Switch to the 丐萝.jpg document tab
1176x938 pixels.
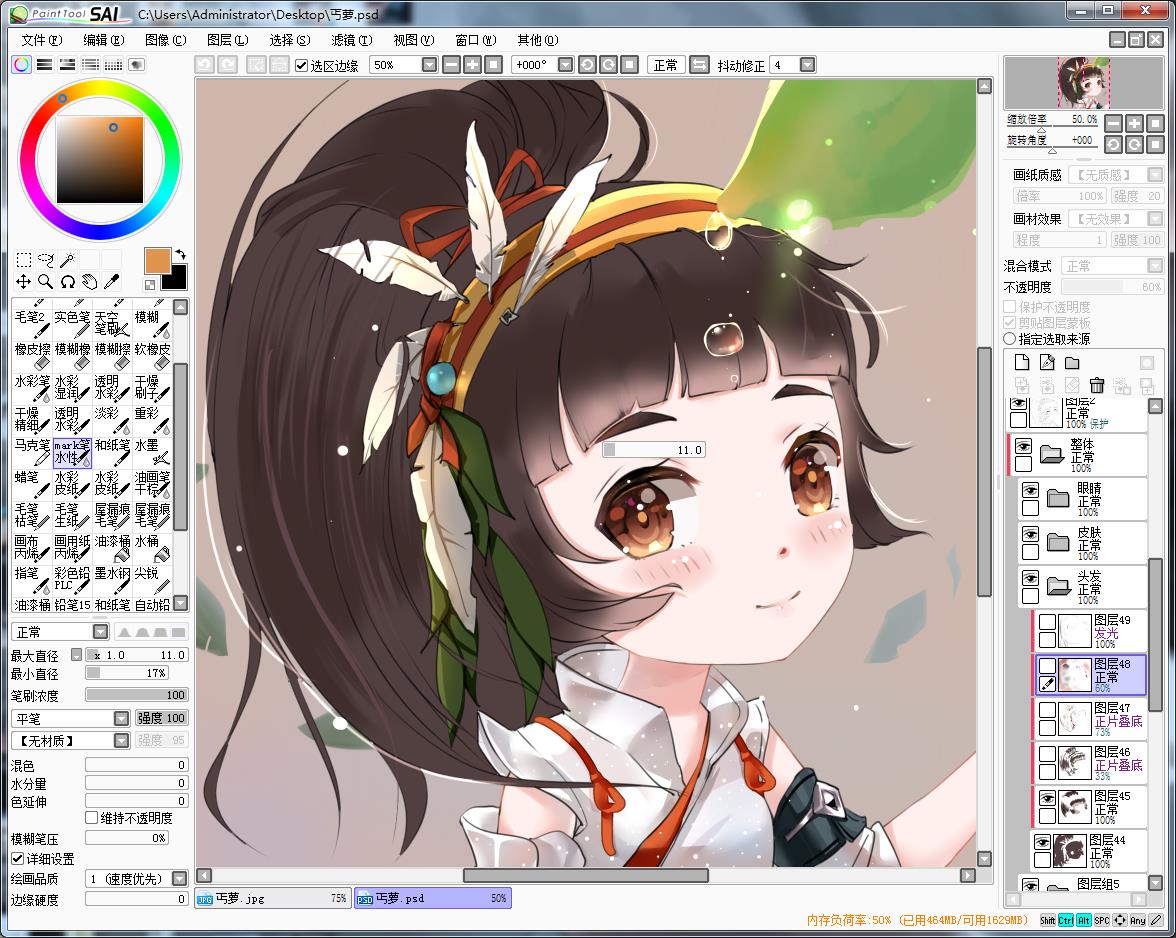272,898
